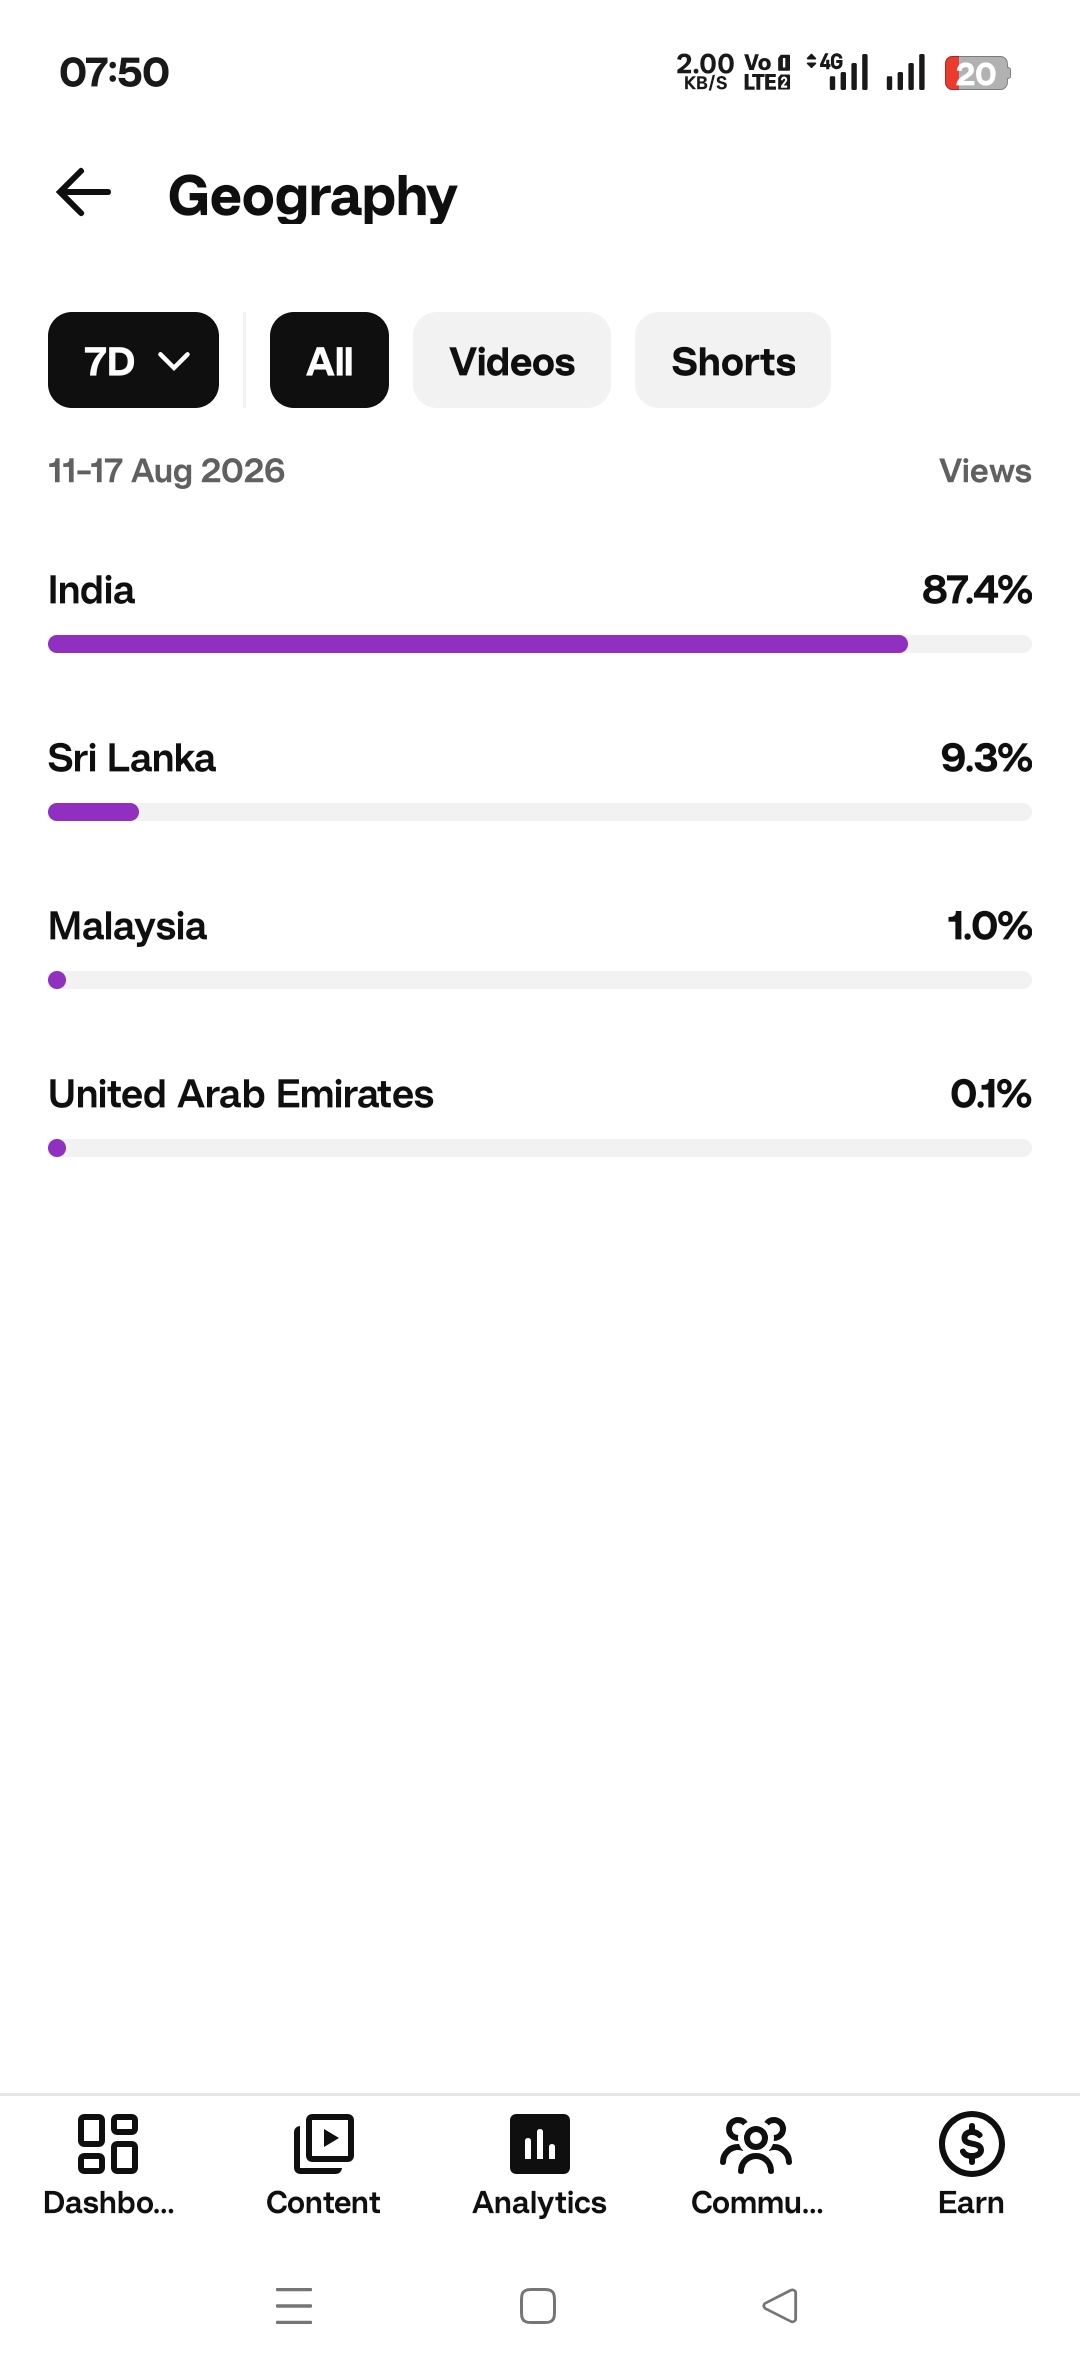Select the Analytics bar chart icon

[540, 2144]
